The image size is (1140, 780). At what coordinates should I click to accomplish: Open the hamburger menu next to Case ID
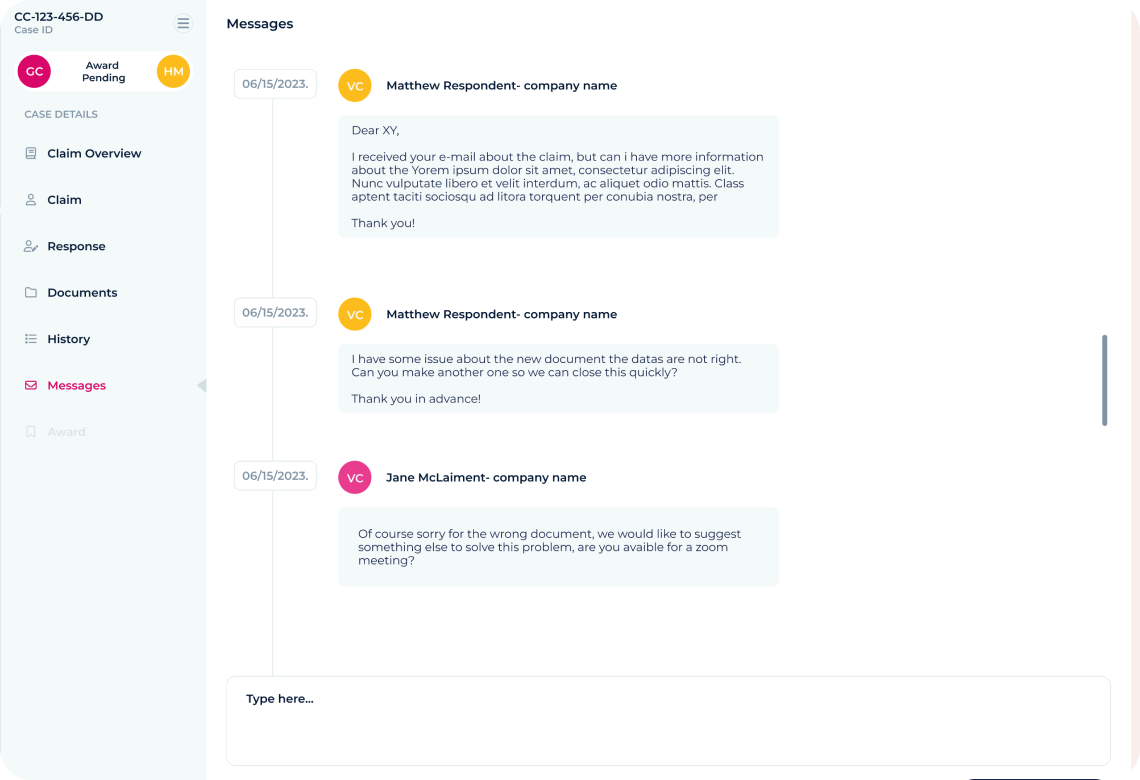pos(183,23)
